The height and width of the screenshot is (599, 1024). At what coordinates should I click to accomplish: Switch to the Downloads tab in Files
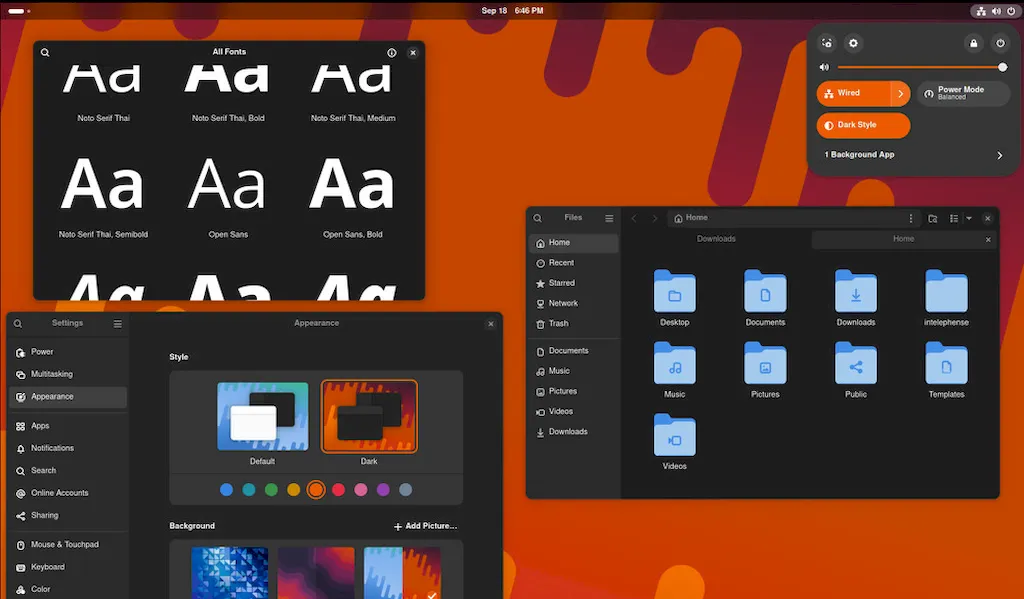coord(716,239)
